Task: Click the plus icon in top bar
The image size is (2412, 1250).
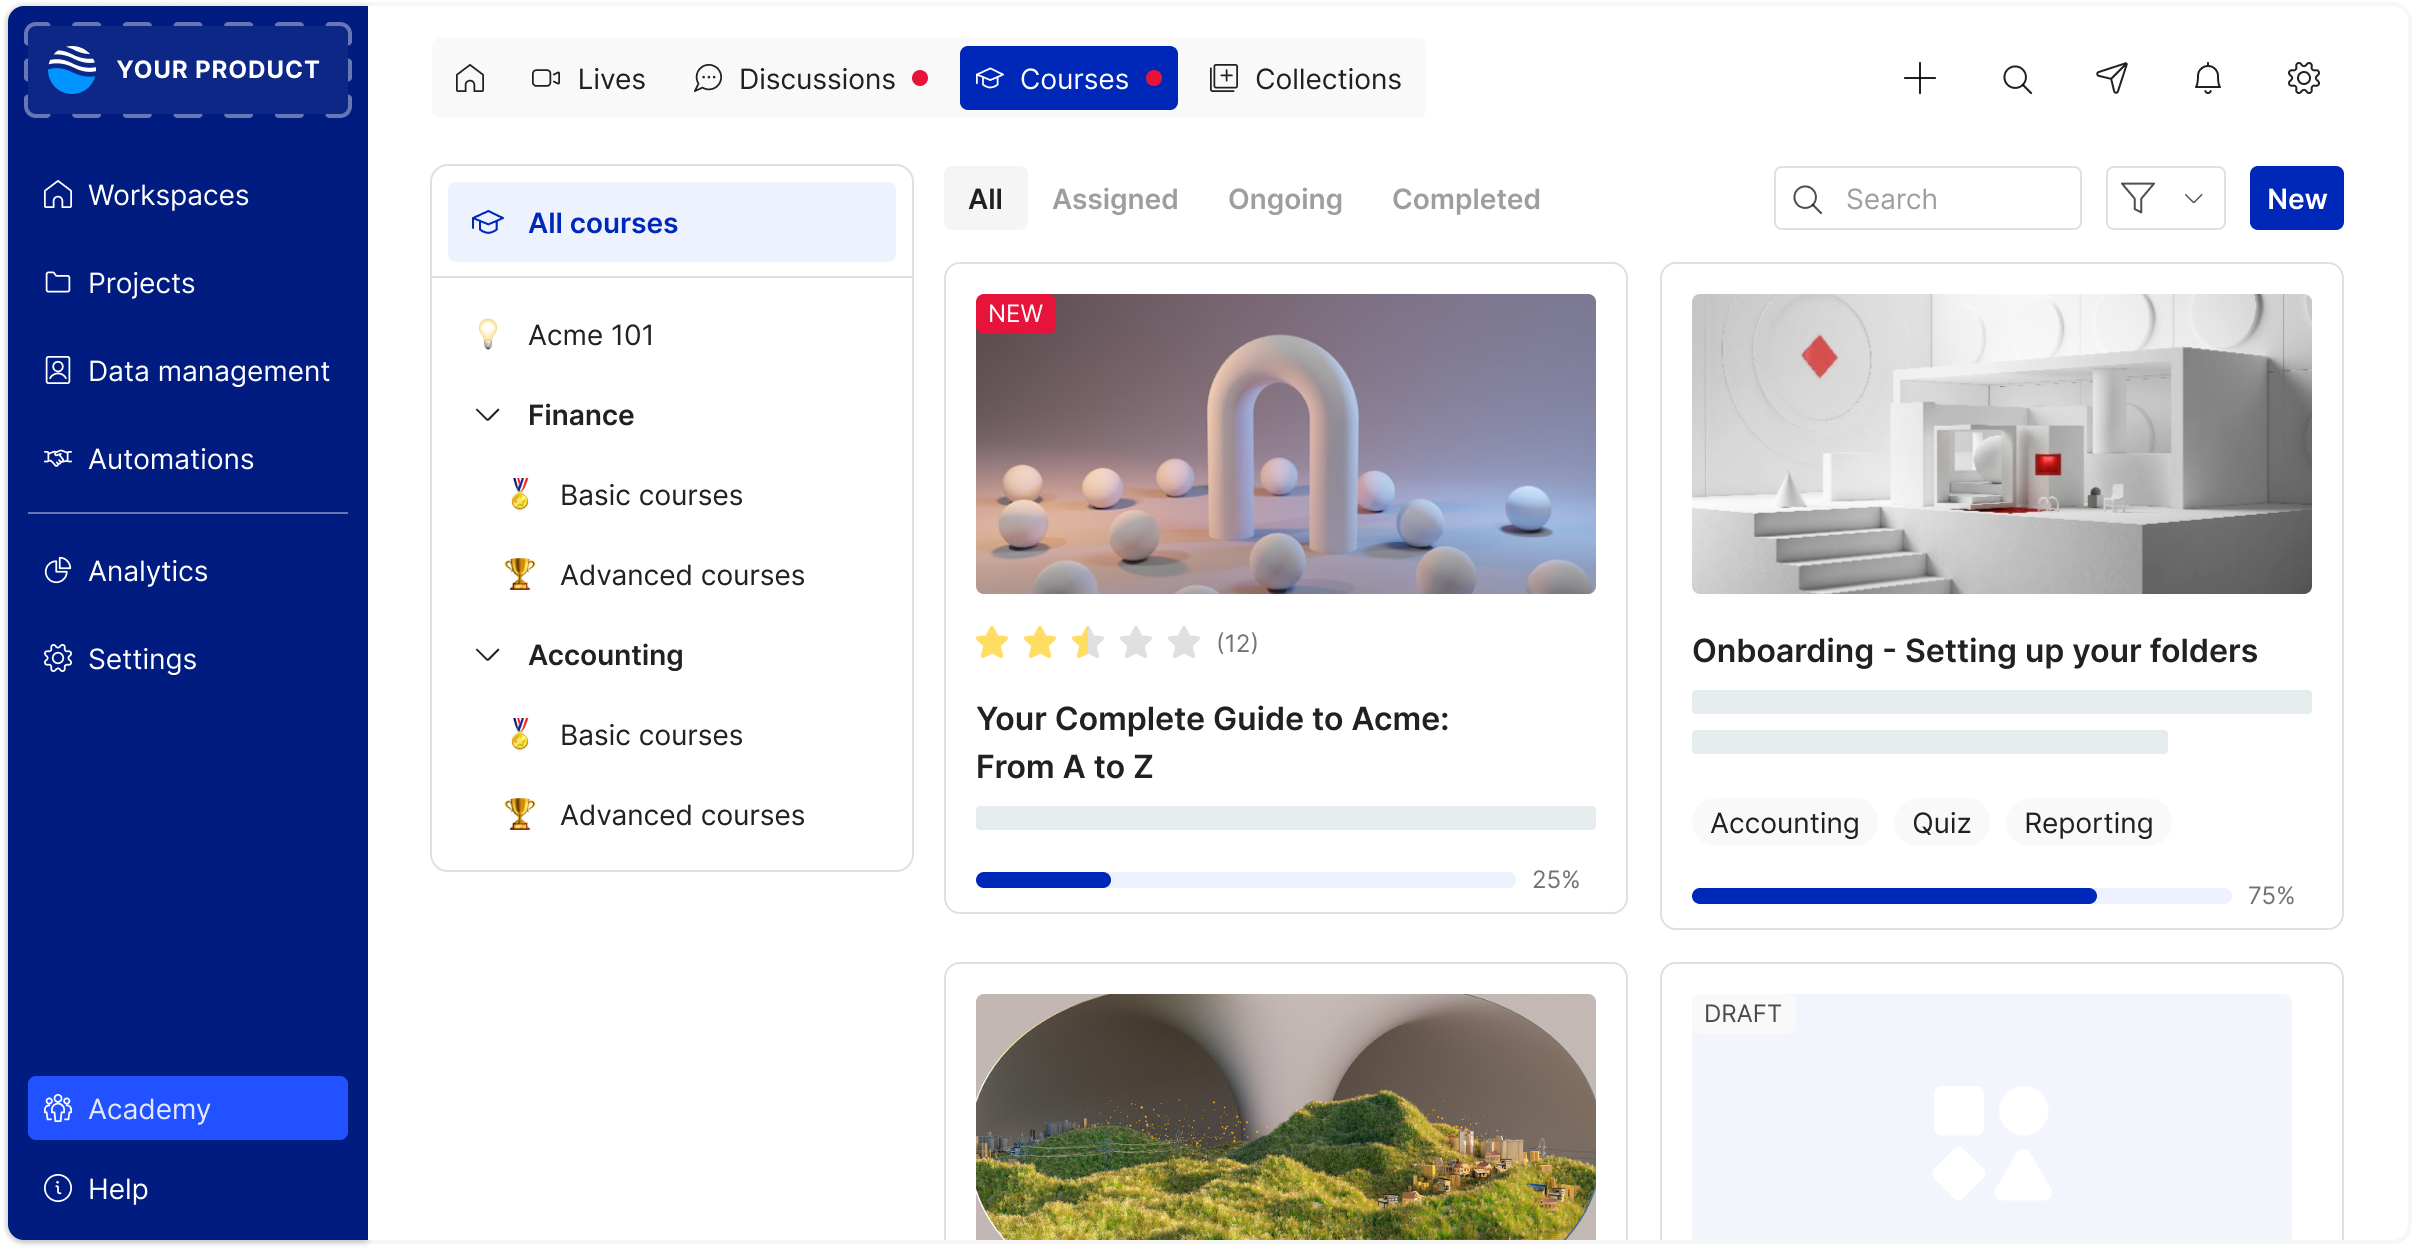Action: 1919,78
